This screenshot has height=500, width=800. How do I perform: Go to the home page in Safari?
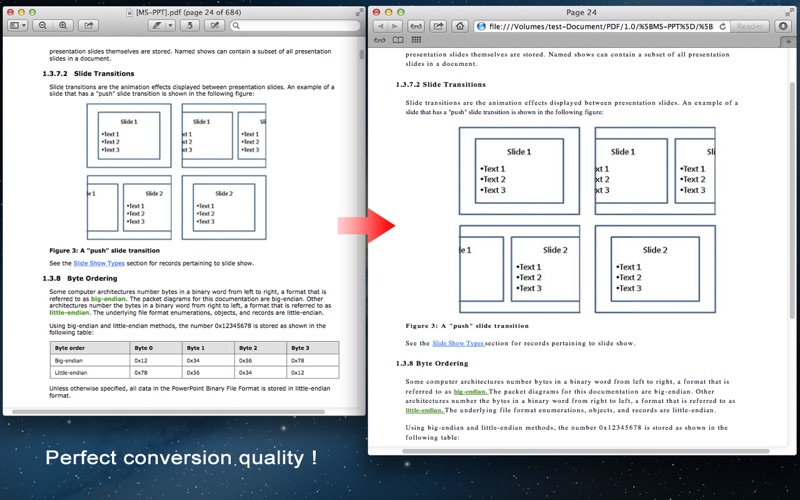[460, 26]
